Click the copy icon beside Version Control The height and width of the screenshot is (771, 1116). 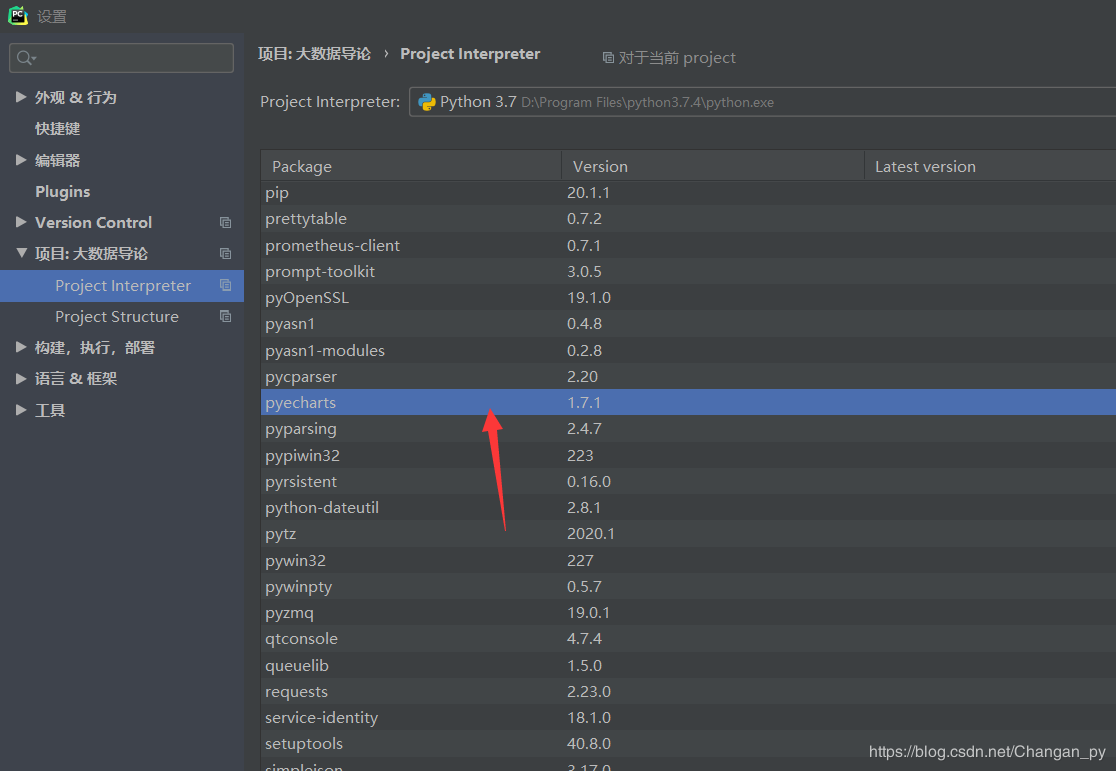[226, 223]
